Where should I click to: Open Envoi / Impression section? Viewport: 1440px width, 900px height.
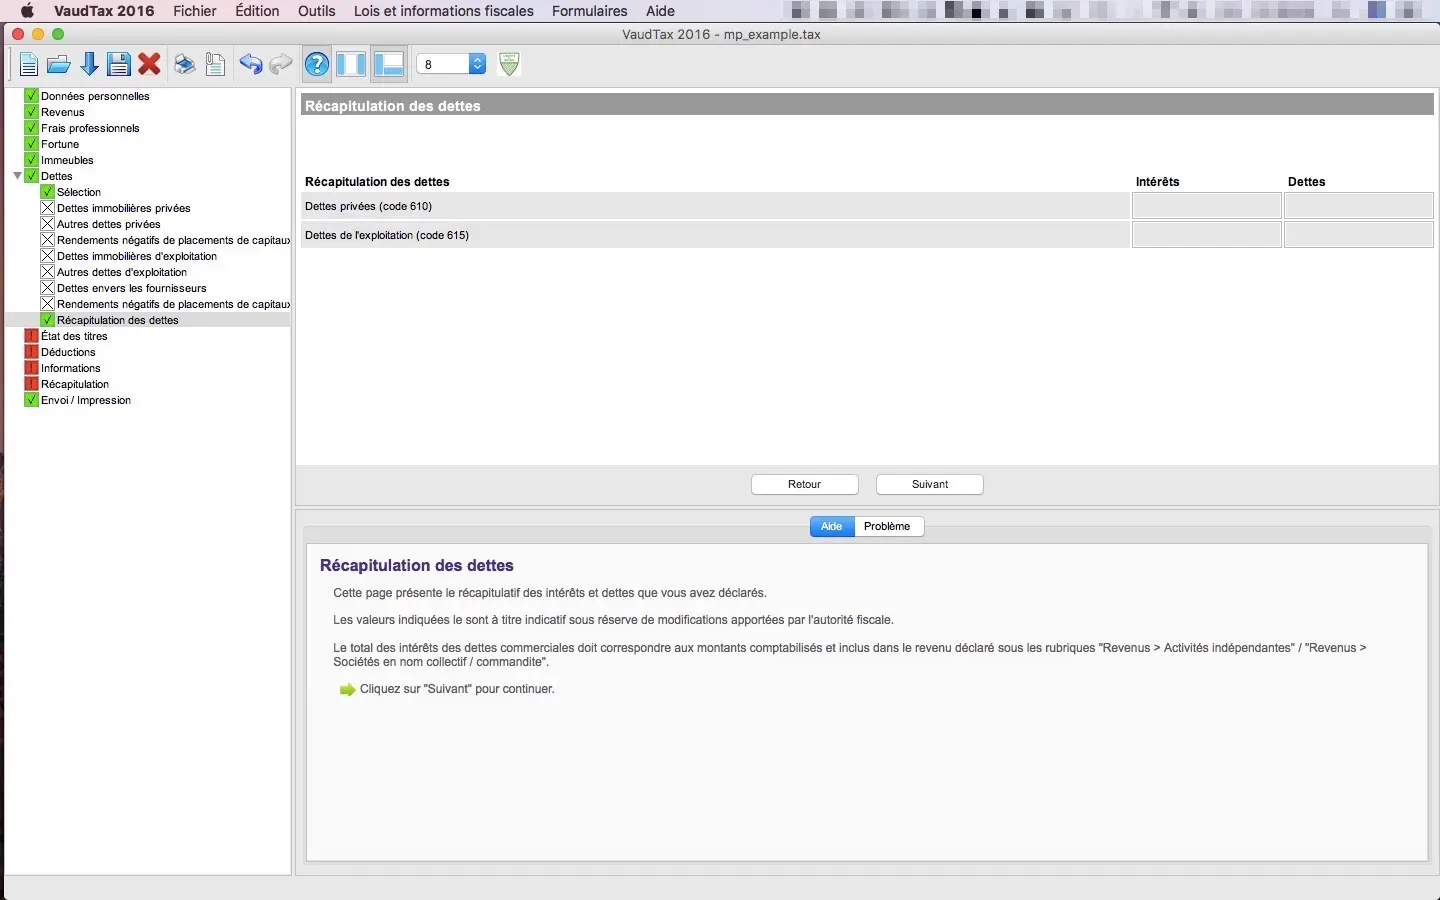[x=86, y=400]
